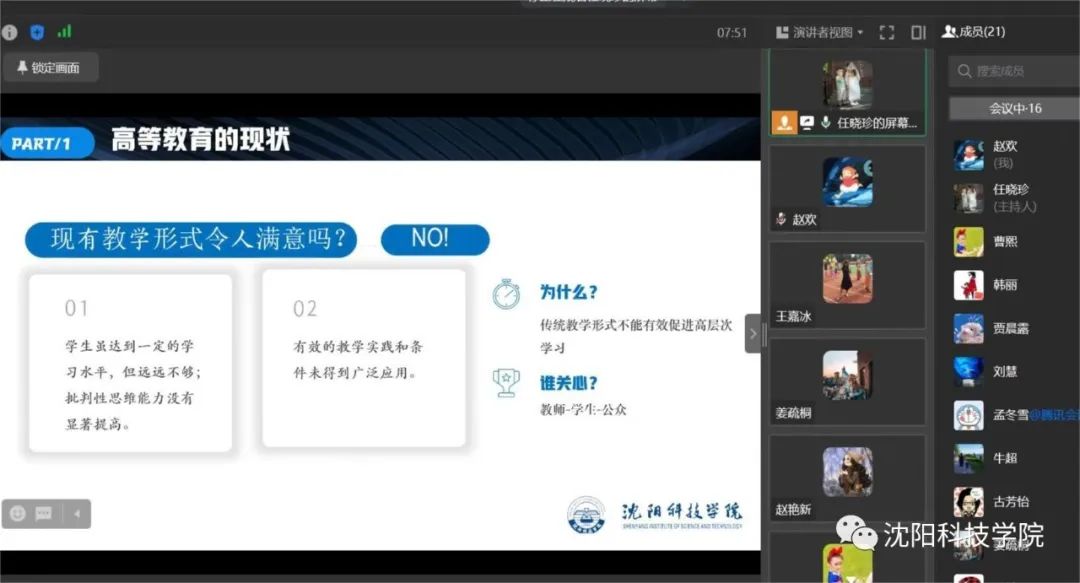Screen dimensions: 1080x583
Task: Select 王嘉冰's video thumbnail
Action: [847, 285]
